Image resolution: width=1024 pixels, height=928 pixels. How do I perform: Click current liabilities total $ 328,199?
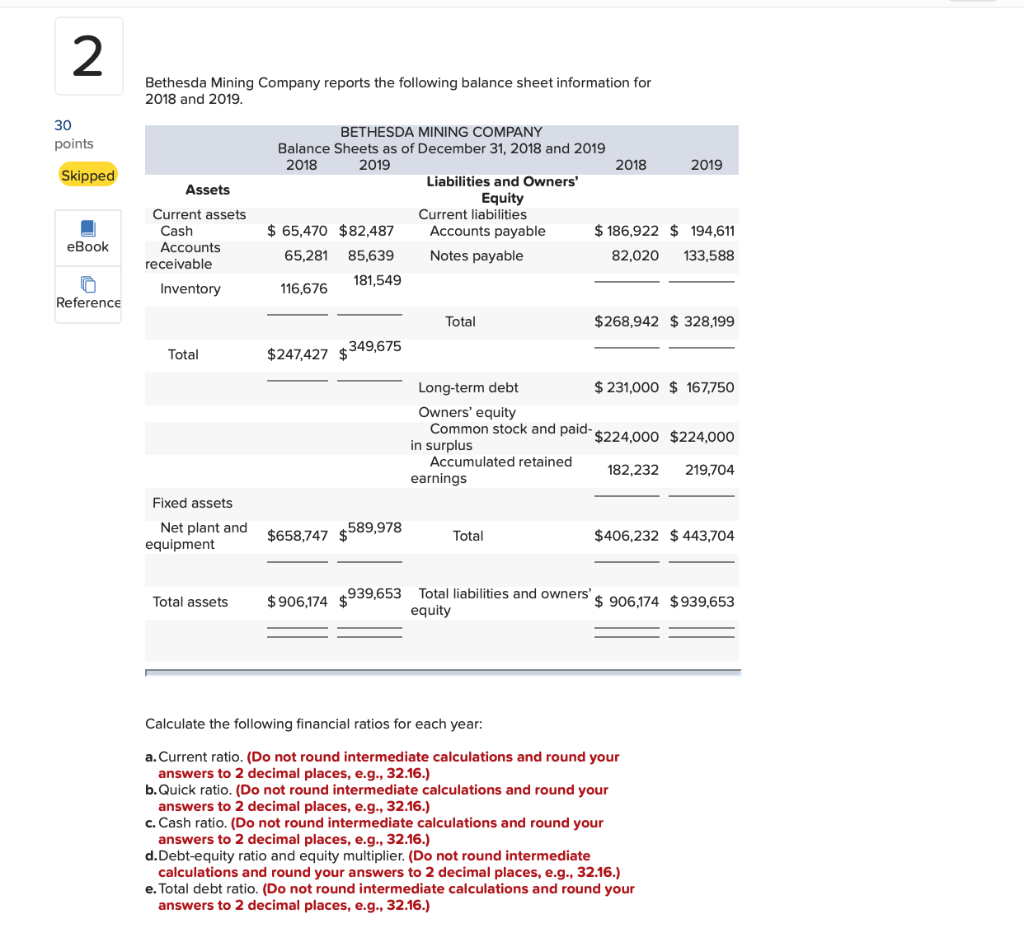[x=702, y=322]
